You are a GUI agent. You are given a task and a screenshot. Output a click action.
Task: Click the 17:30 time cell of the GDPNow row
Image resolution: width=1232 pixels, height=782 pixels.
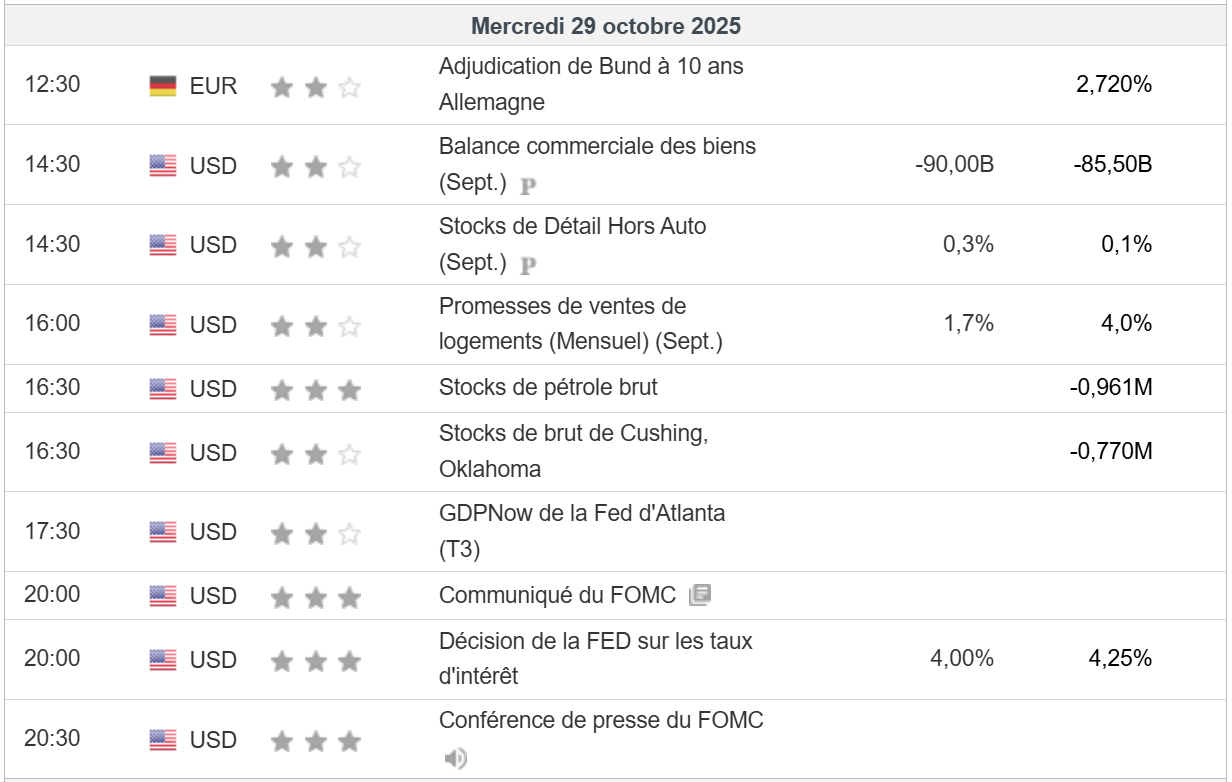52,531
